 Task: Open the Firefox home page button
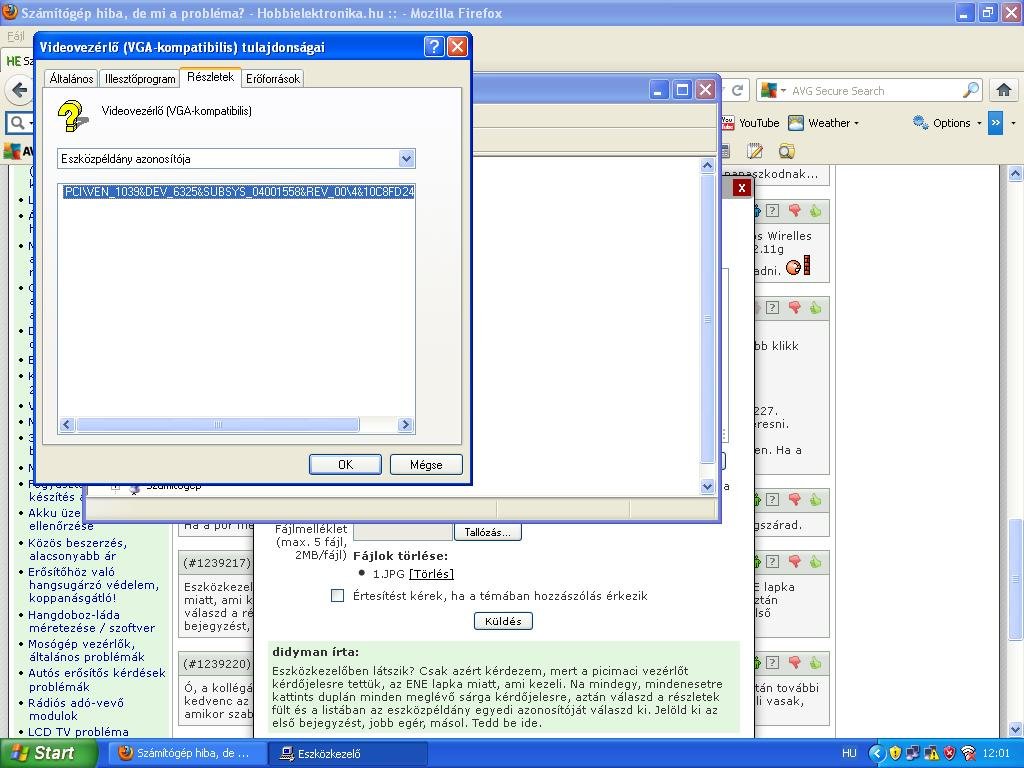pos(1004,90)
